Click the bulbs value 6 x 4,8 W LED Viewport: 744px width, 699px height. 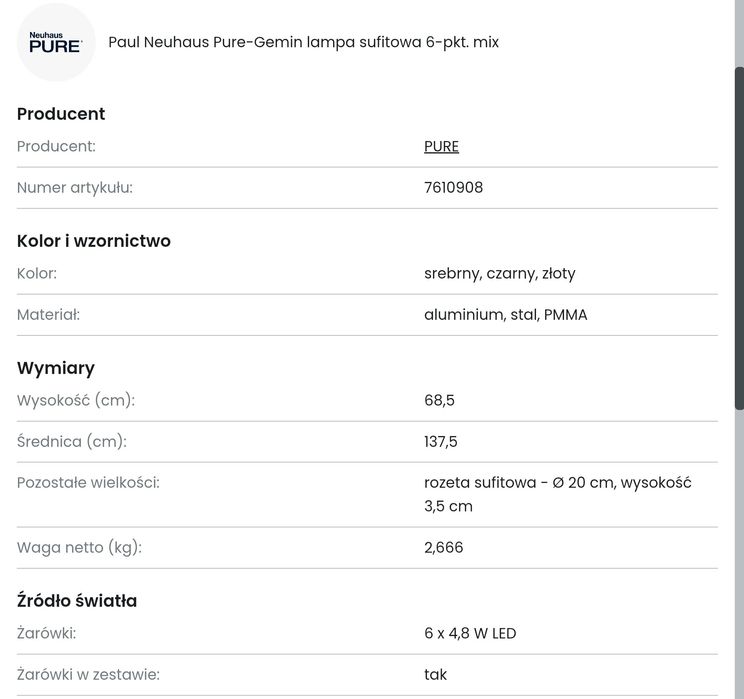(x=470, y=633)
